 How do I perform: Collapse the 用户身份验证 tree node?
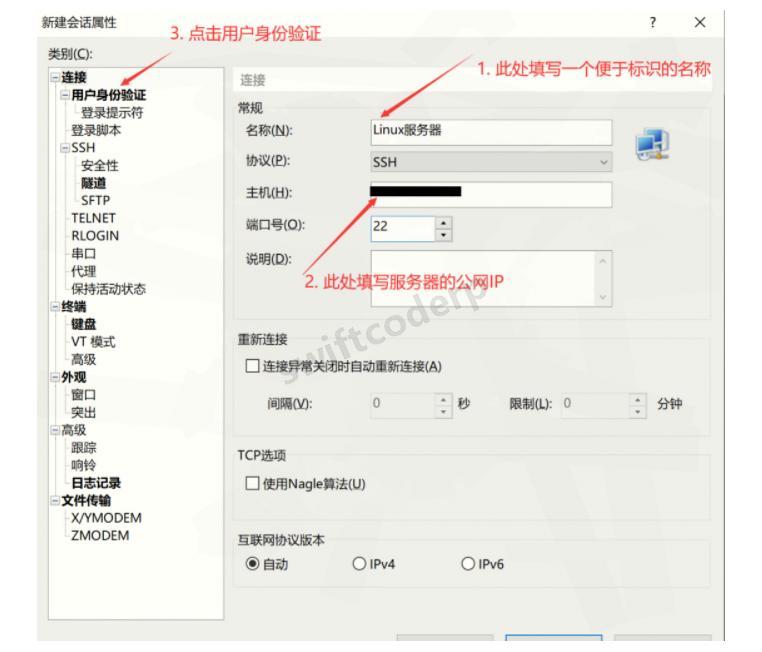(x=65, y=95)
